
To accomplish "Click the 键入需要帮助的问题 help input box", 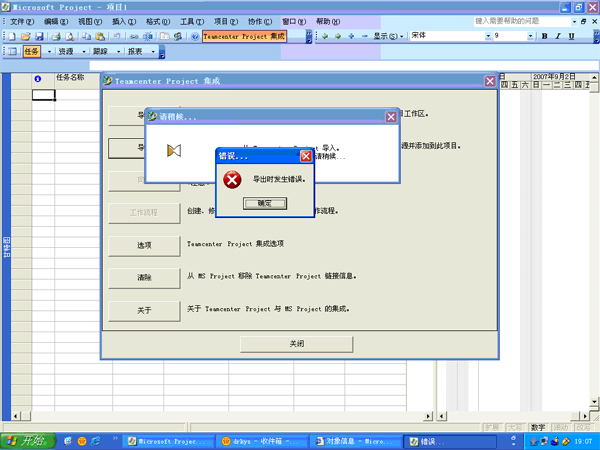I will [522, 21].
